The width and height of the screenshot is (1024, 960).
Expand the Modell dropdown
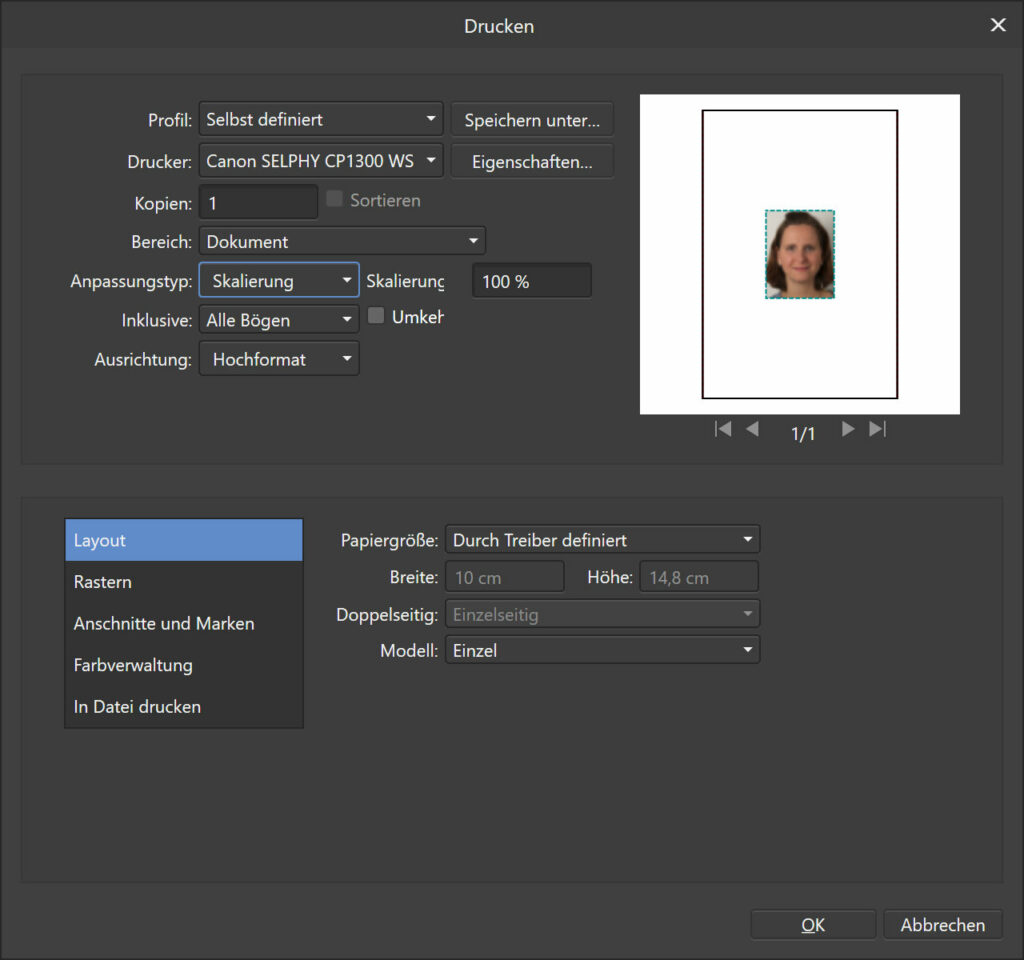point(601,651)
